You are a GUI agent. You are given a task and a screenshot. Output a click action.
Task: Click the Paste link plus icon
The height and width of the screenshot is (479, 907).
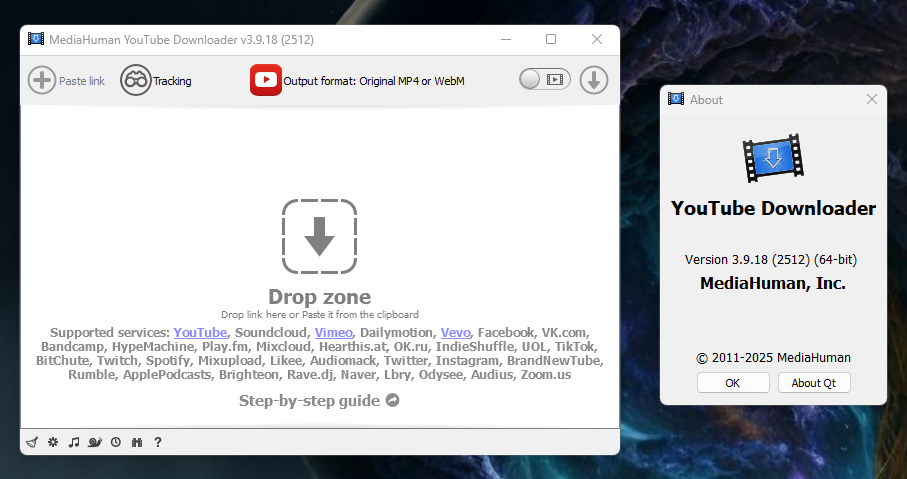[x=42, y=80]
